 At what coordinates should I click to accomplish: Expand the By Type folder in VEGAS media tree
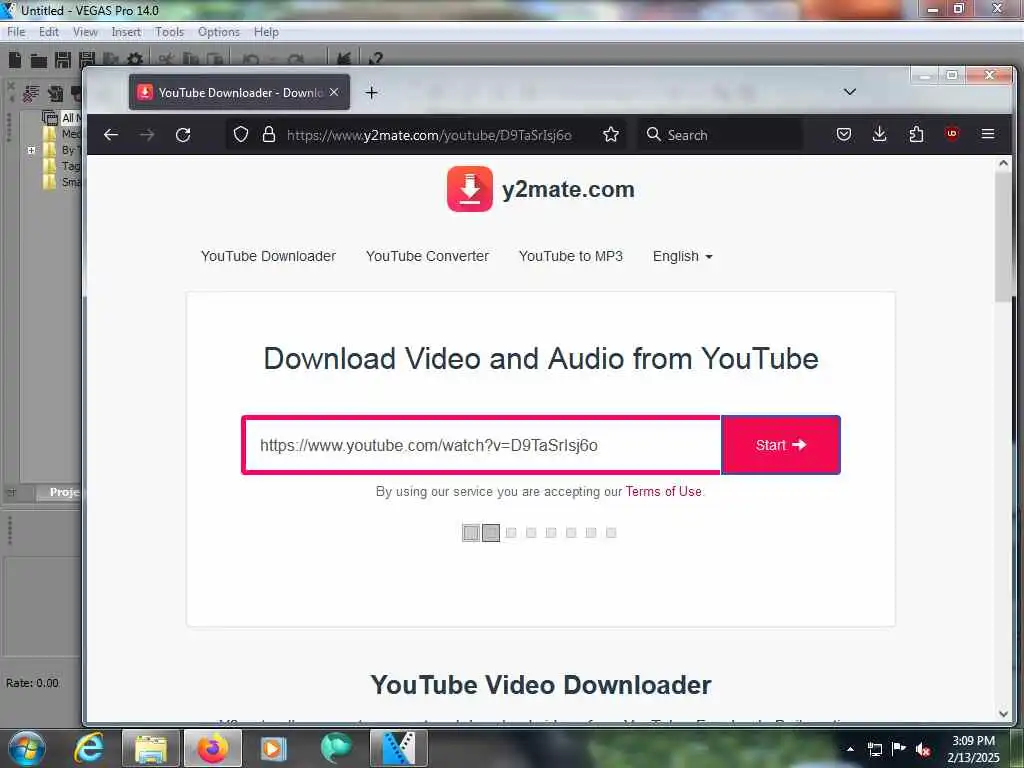[31, 150]
